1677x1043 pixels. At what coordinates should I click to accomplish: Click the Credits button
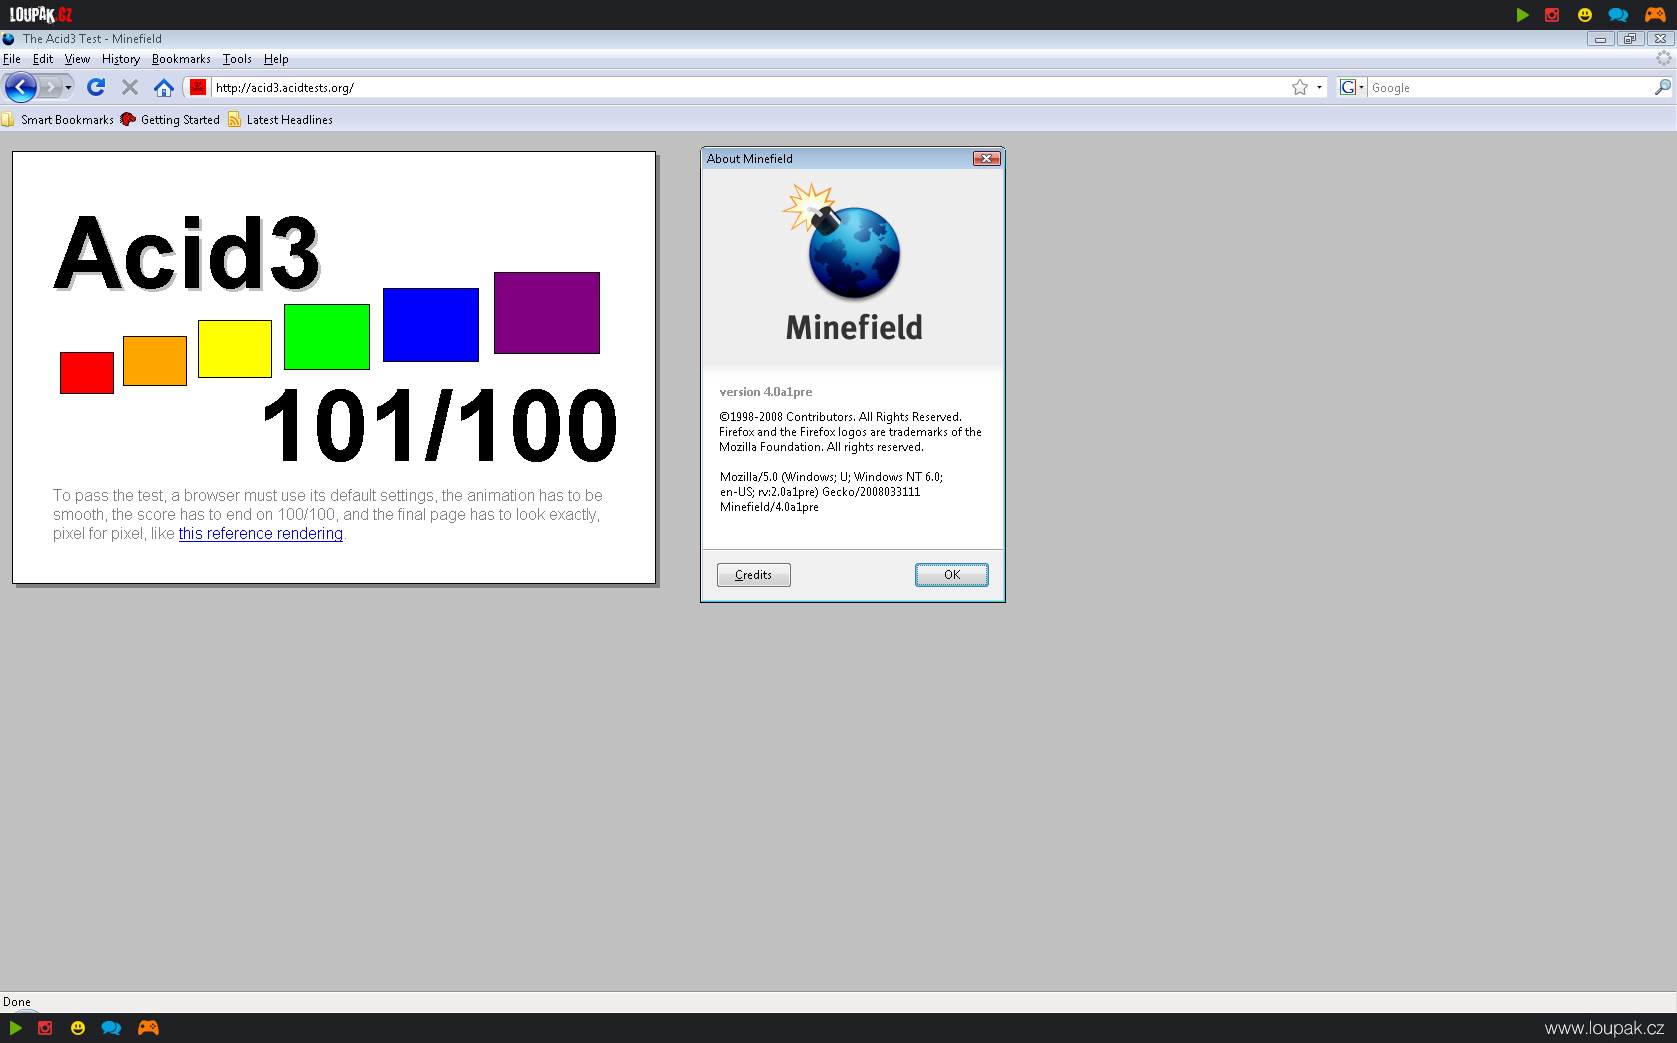pyautogui.click(x=753, y=575)
